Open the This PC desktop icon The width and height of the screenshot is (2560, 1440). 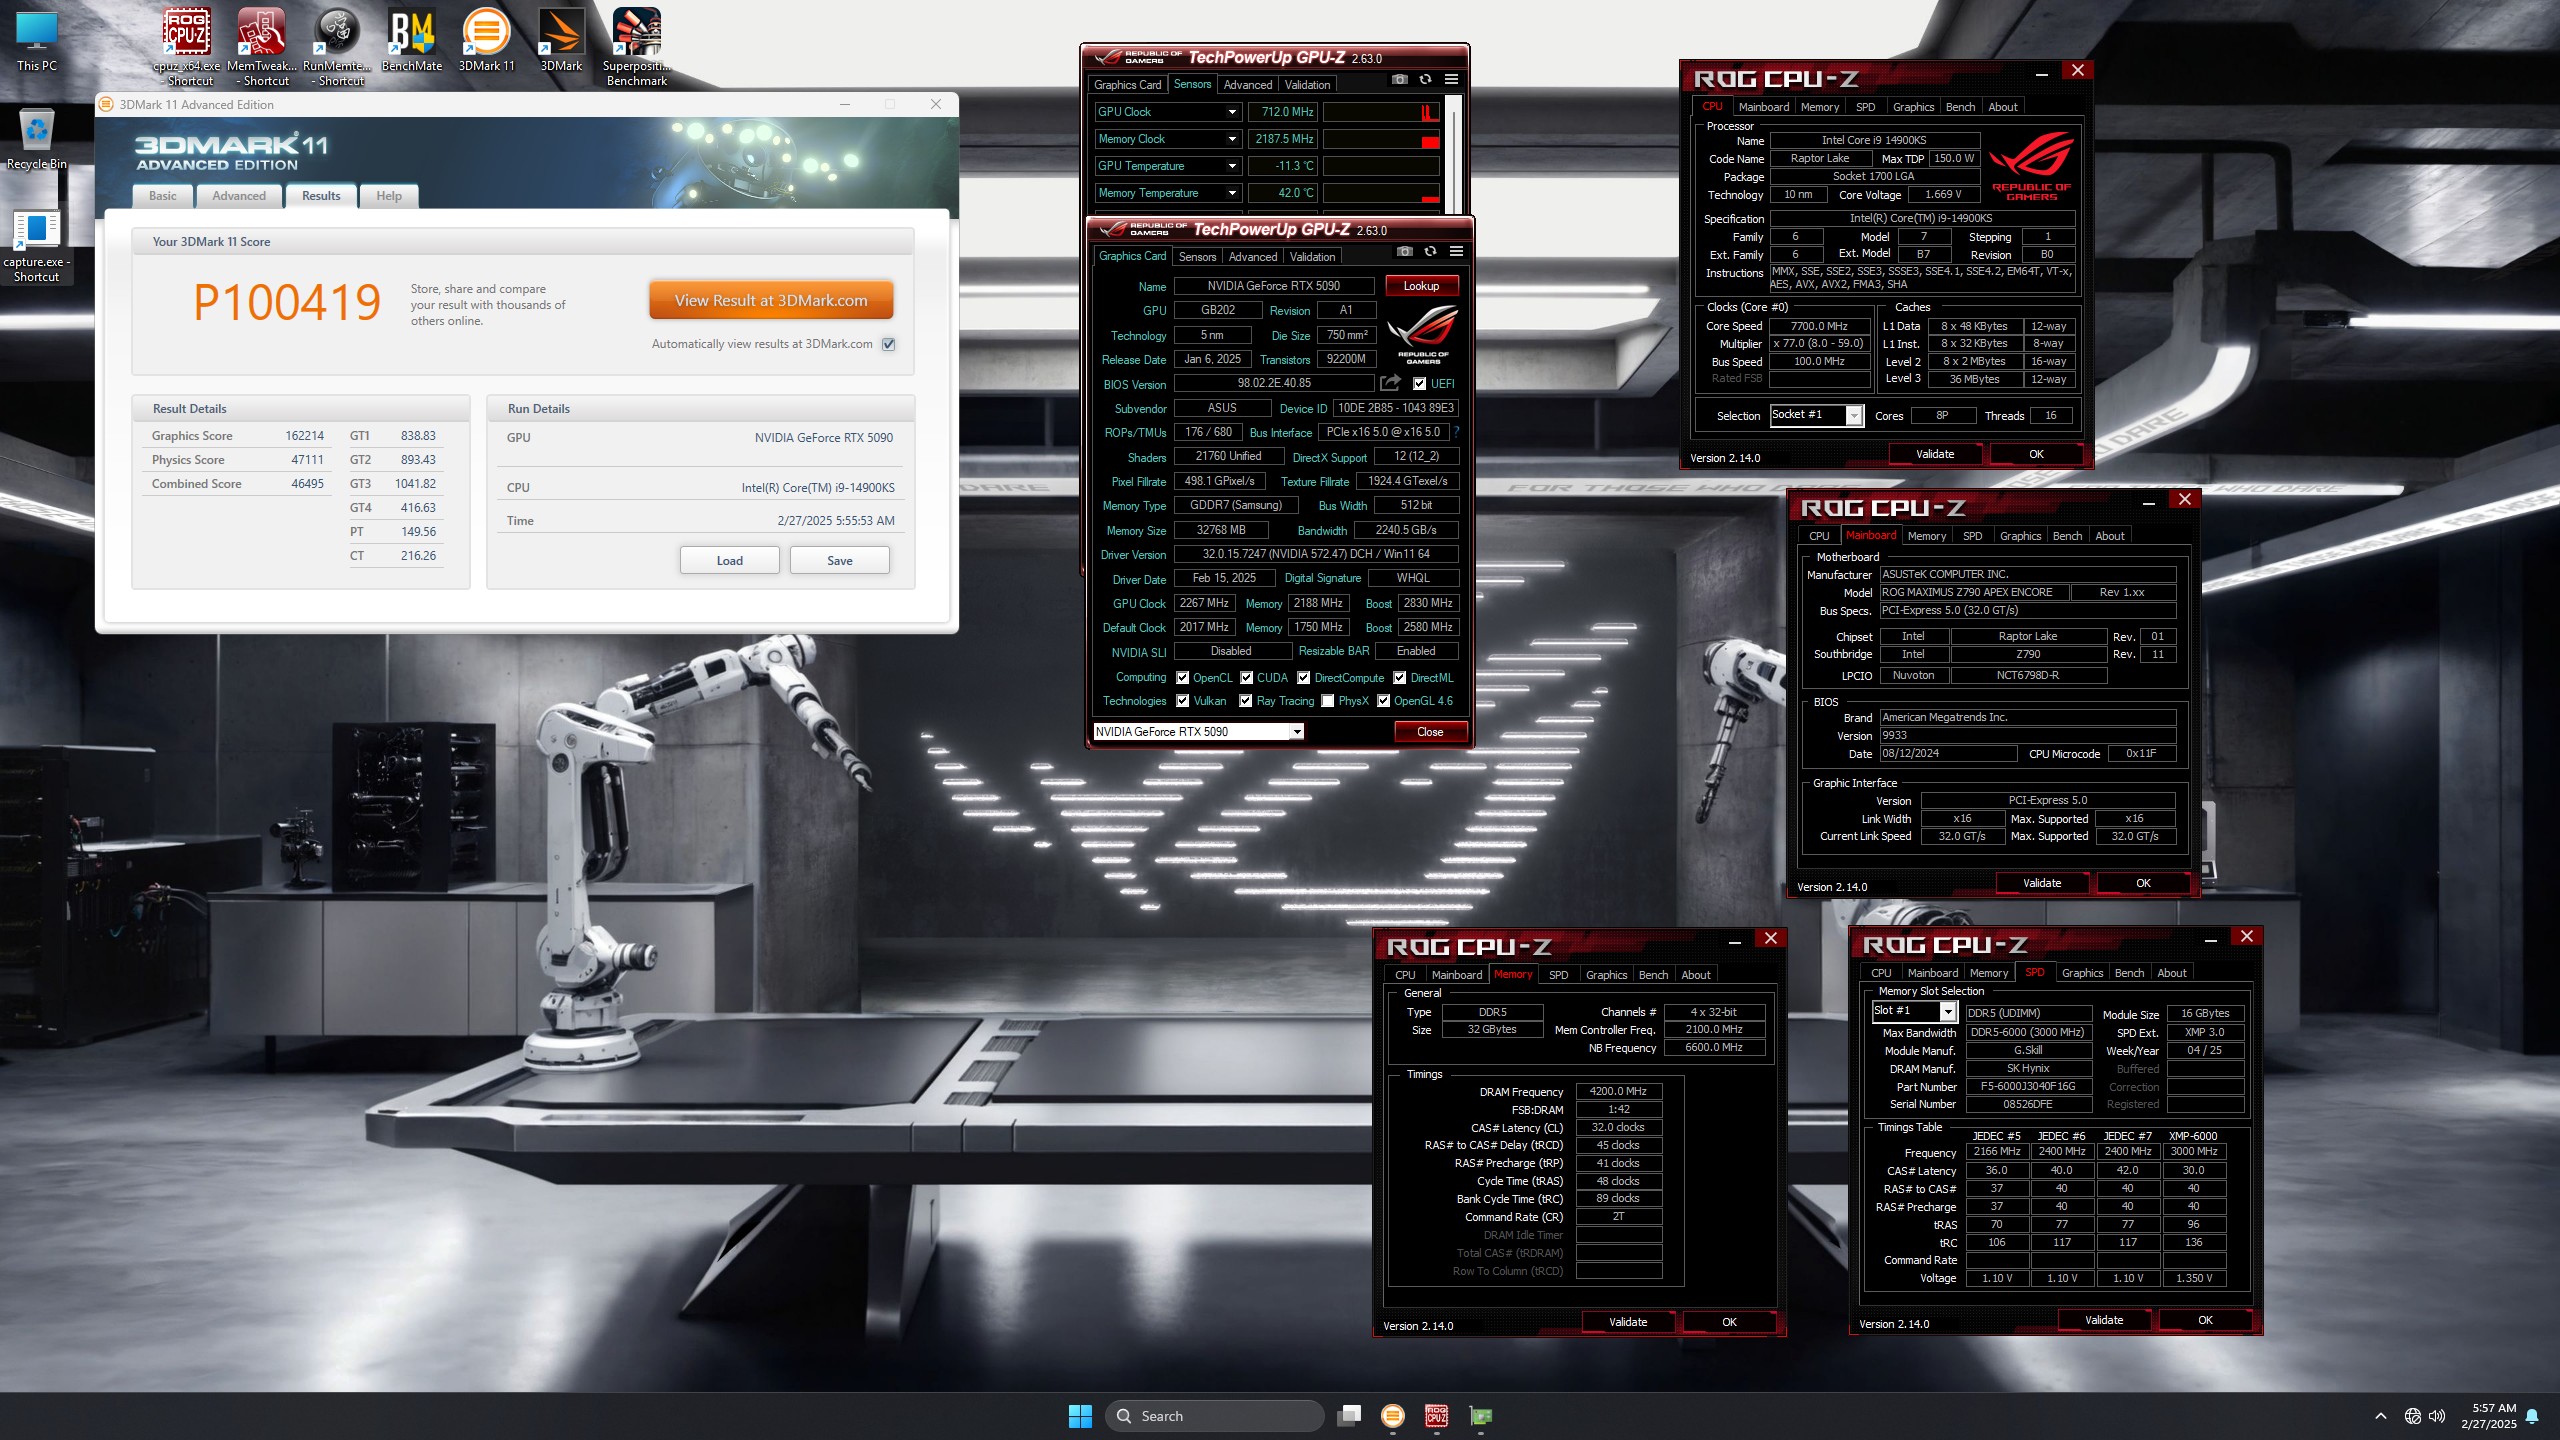pyautogui.click(x=37, y=42)
